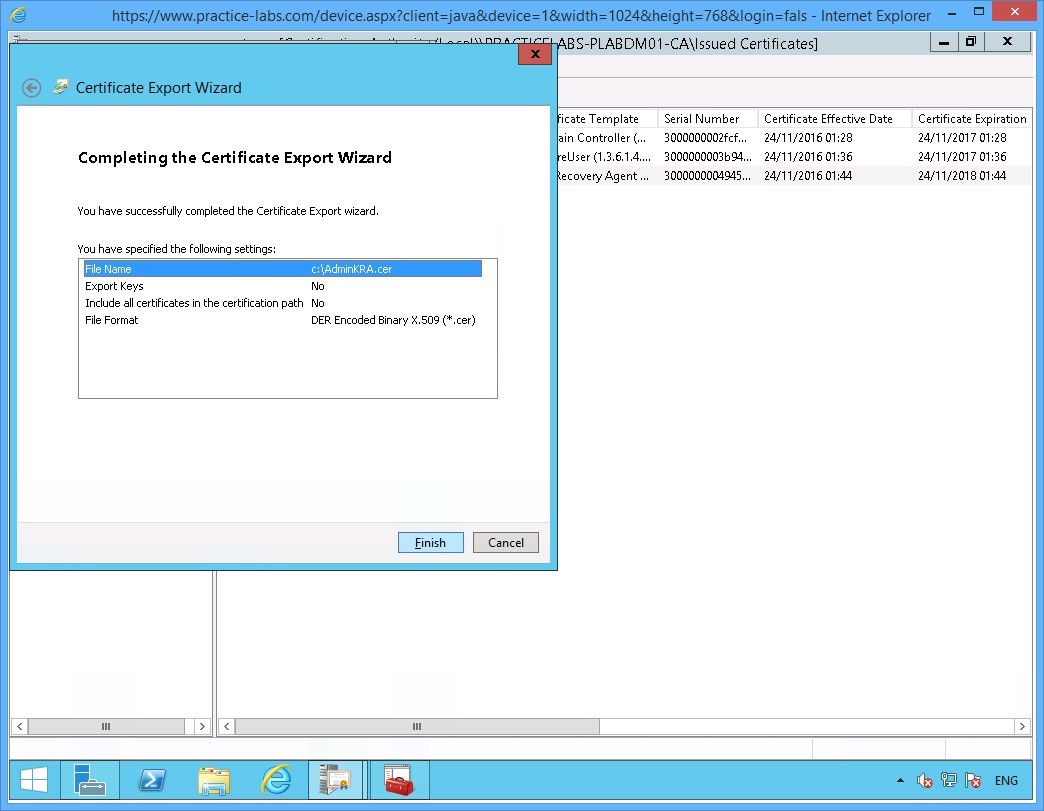Show hidden system tray icons
The image size is (1044, 811).
click(x=900, y=781)
